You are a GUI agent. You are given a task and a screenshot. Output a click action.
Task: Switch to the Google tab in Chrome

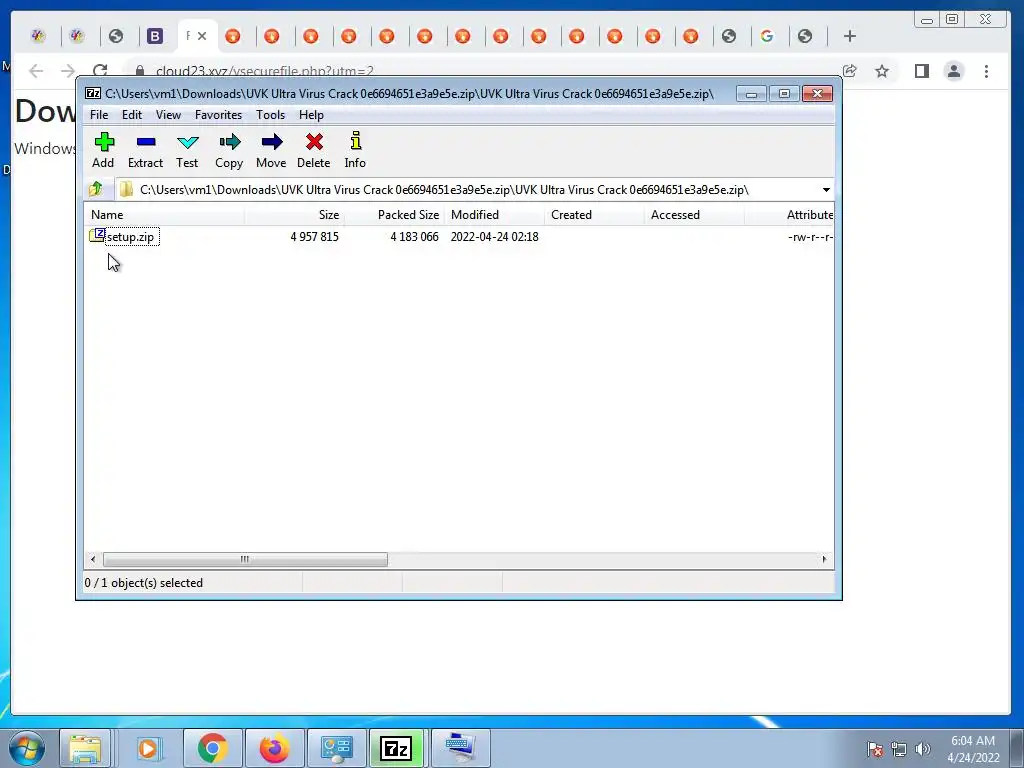click(767, 36)
